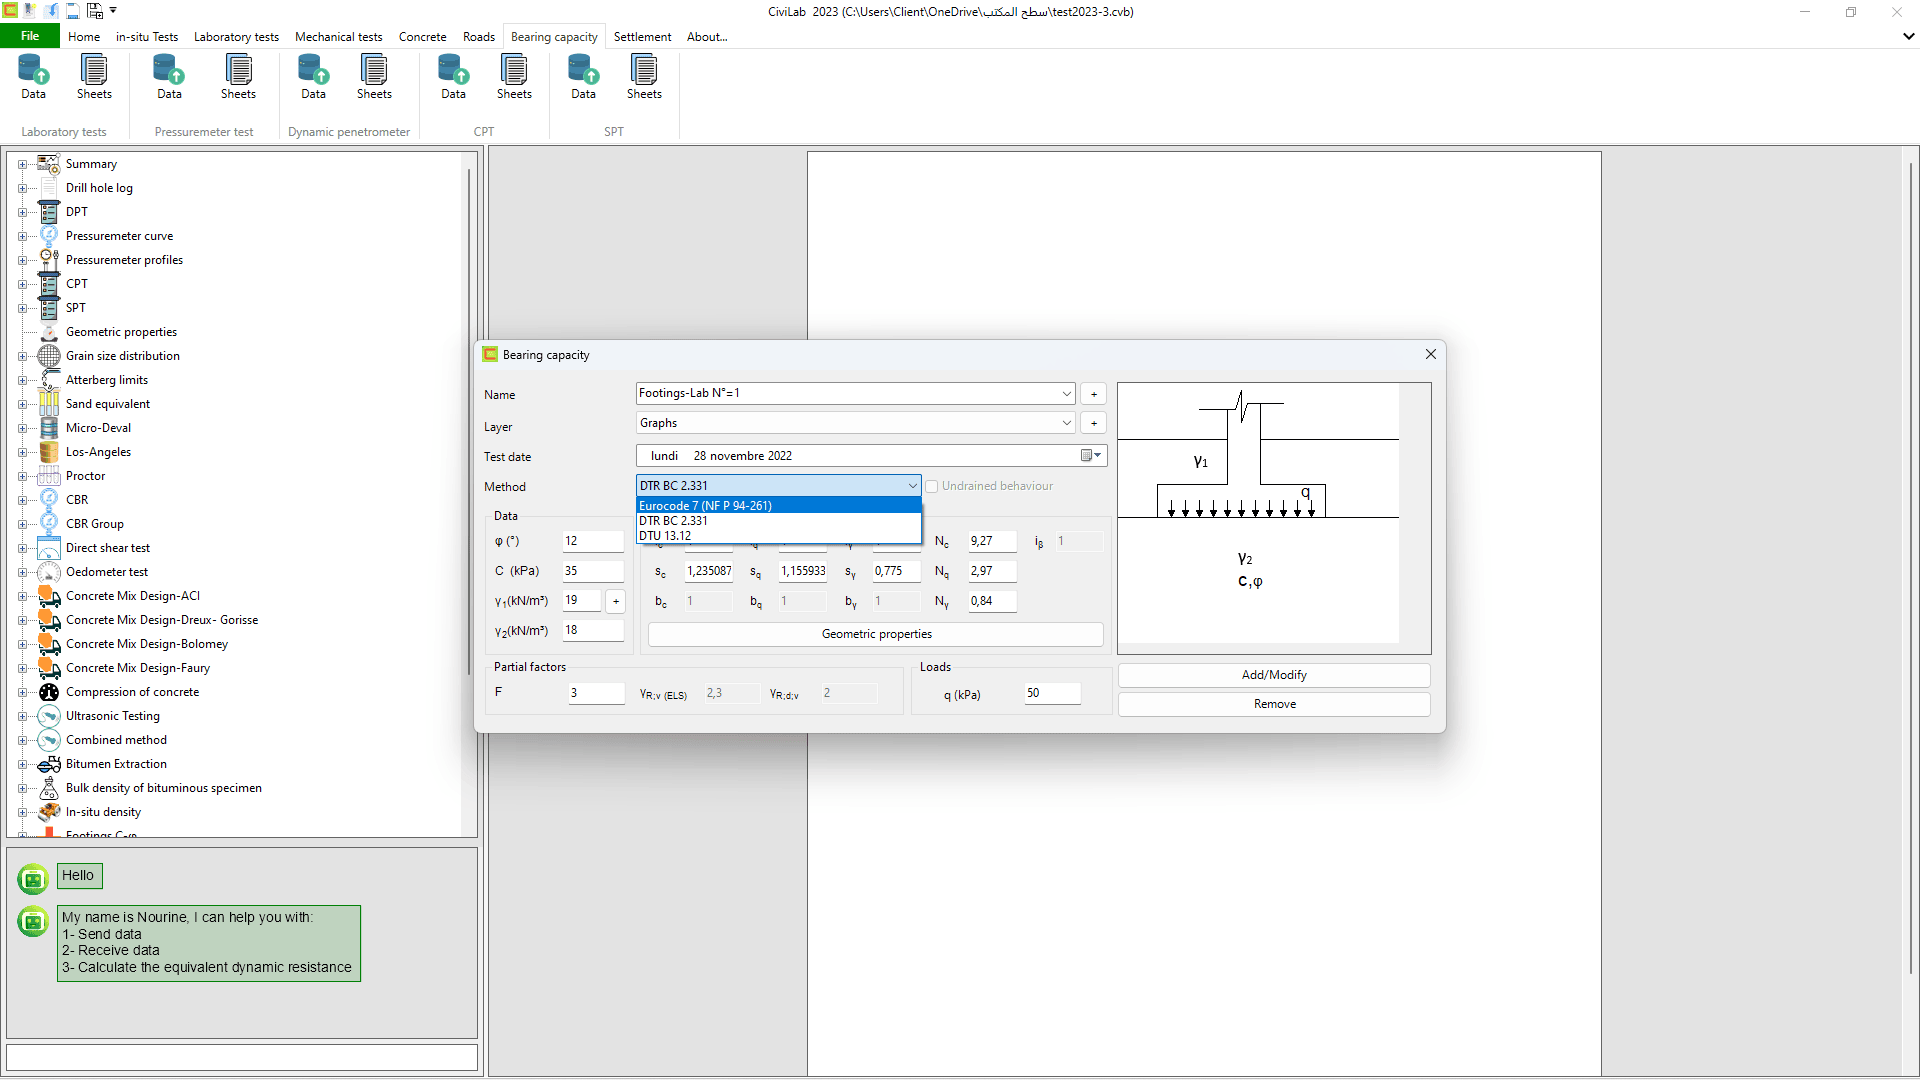Click the Compression of concrete icon
Image resolution: width=1920 pixels, height=1080 pixels.
tap(49, 692)
